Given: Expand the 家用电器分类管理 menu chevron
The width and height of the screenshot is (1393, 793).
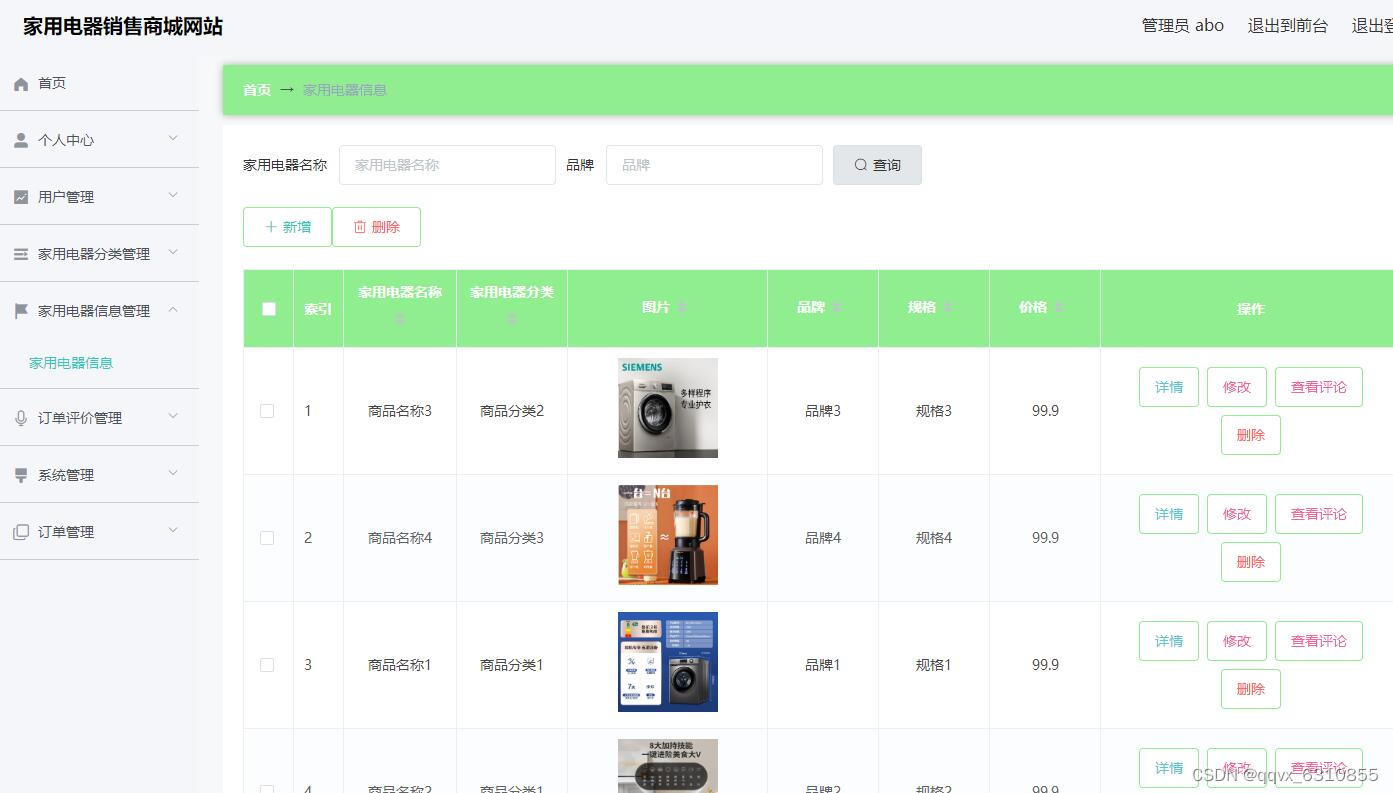Looking at the screenshot, I should (x=173, y=253).
